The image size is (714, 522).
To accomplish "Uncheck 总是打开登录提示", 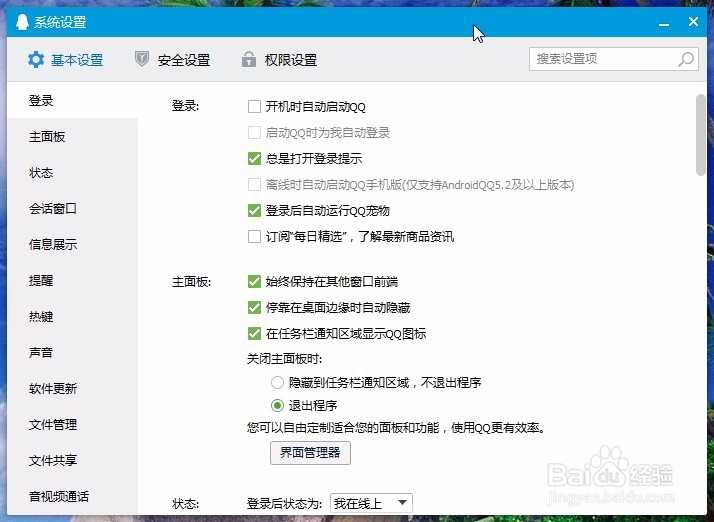I will coord(254,159).
